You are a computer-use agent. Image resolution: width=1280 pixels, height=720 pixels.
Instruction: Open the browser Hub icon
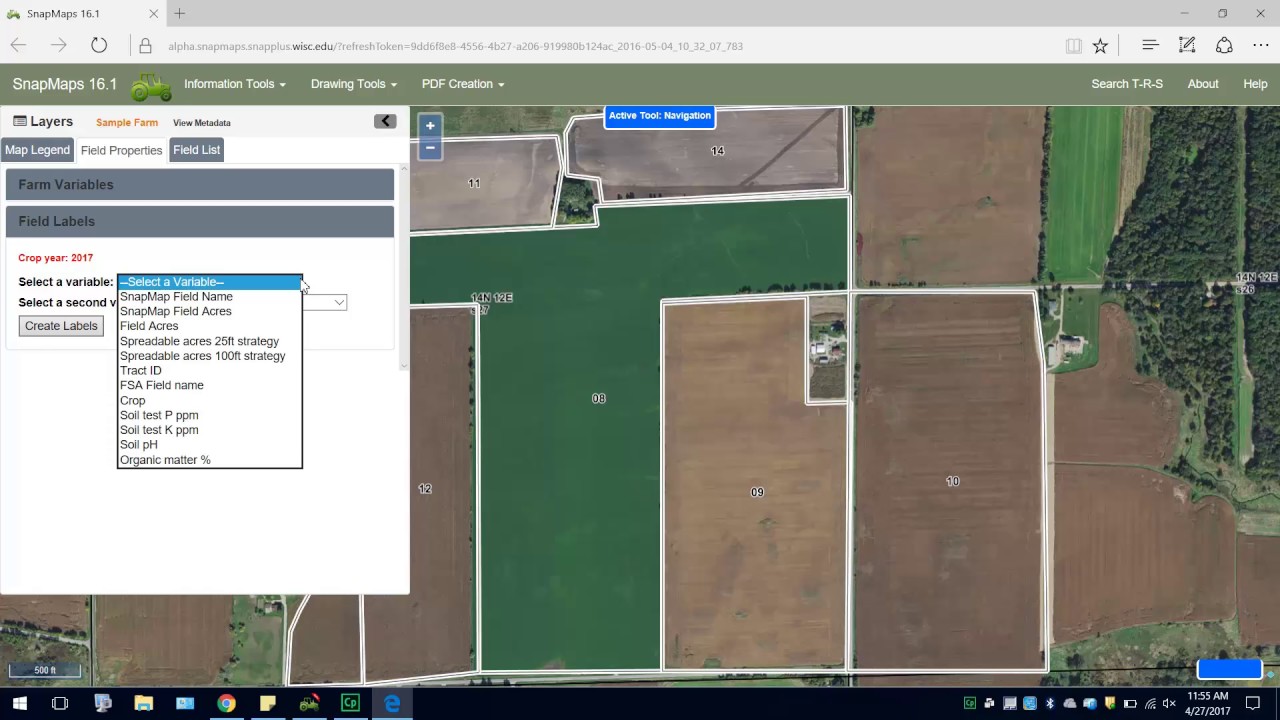coord(1150,45)
